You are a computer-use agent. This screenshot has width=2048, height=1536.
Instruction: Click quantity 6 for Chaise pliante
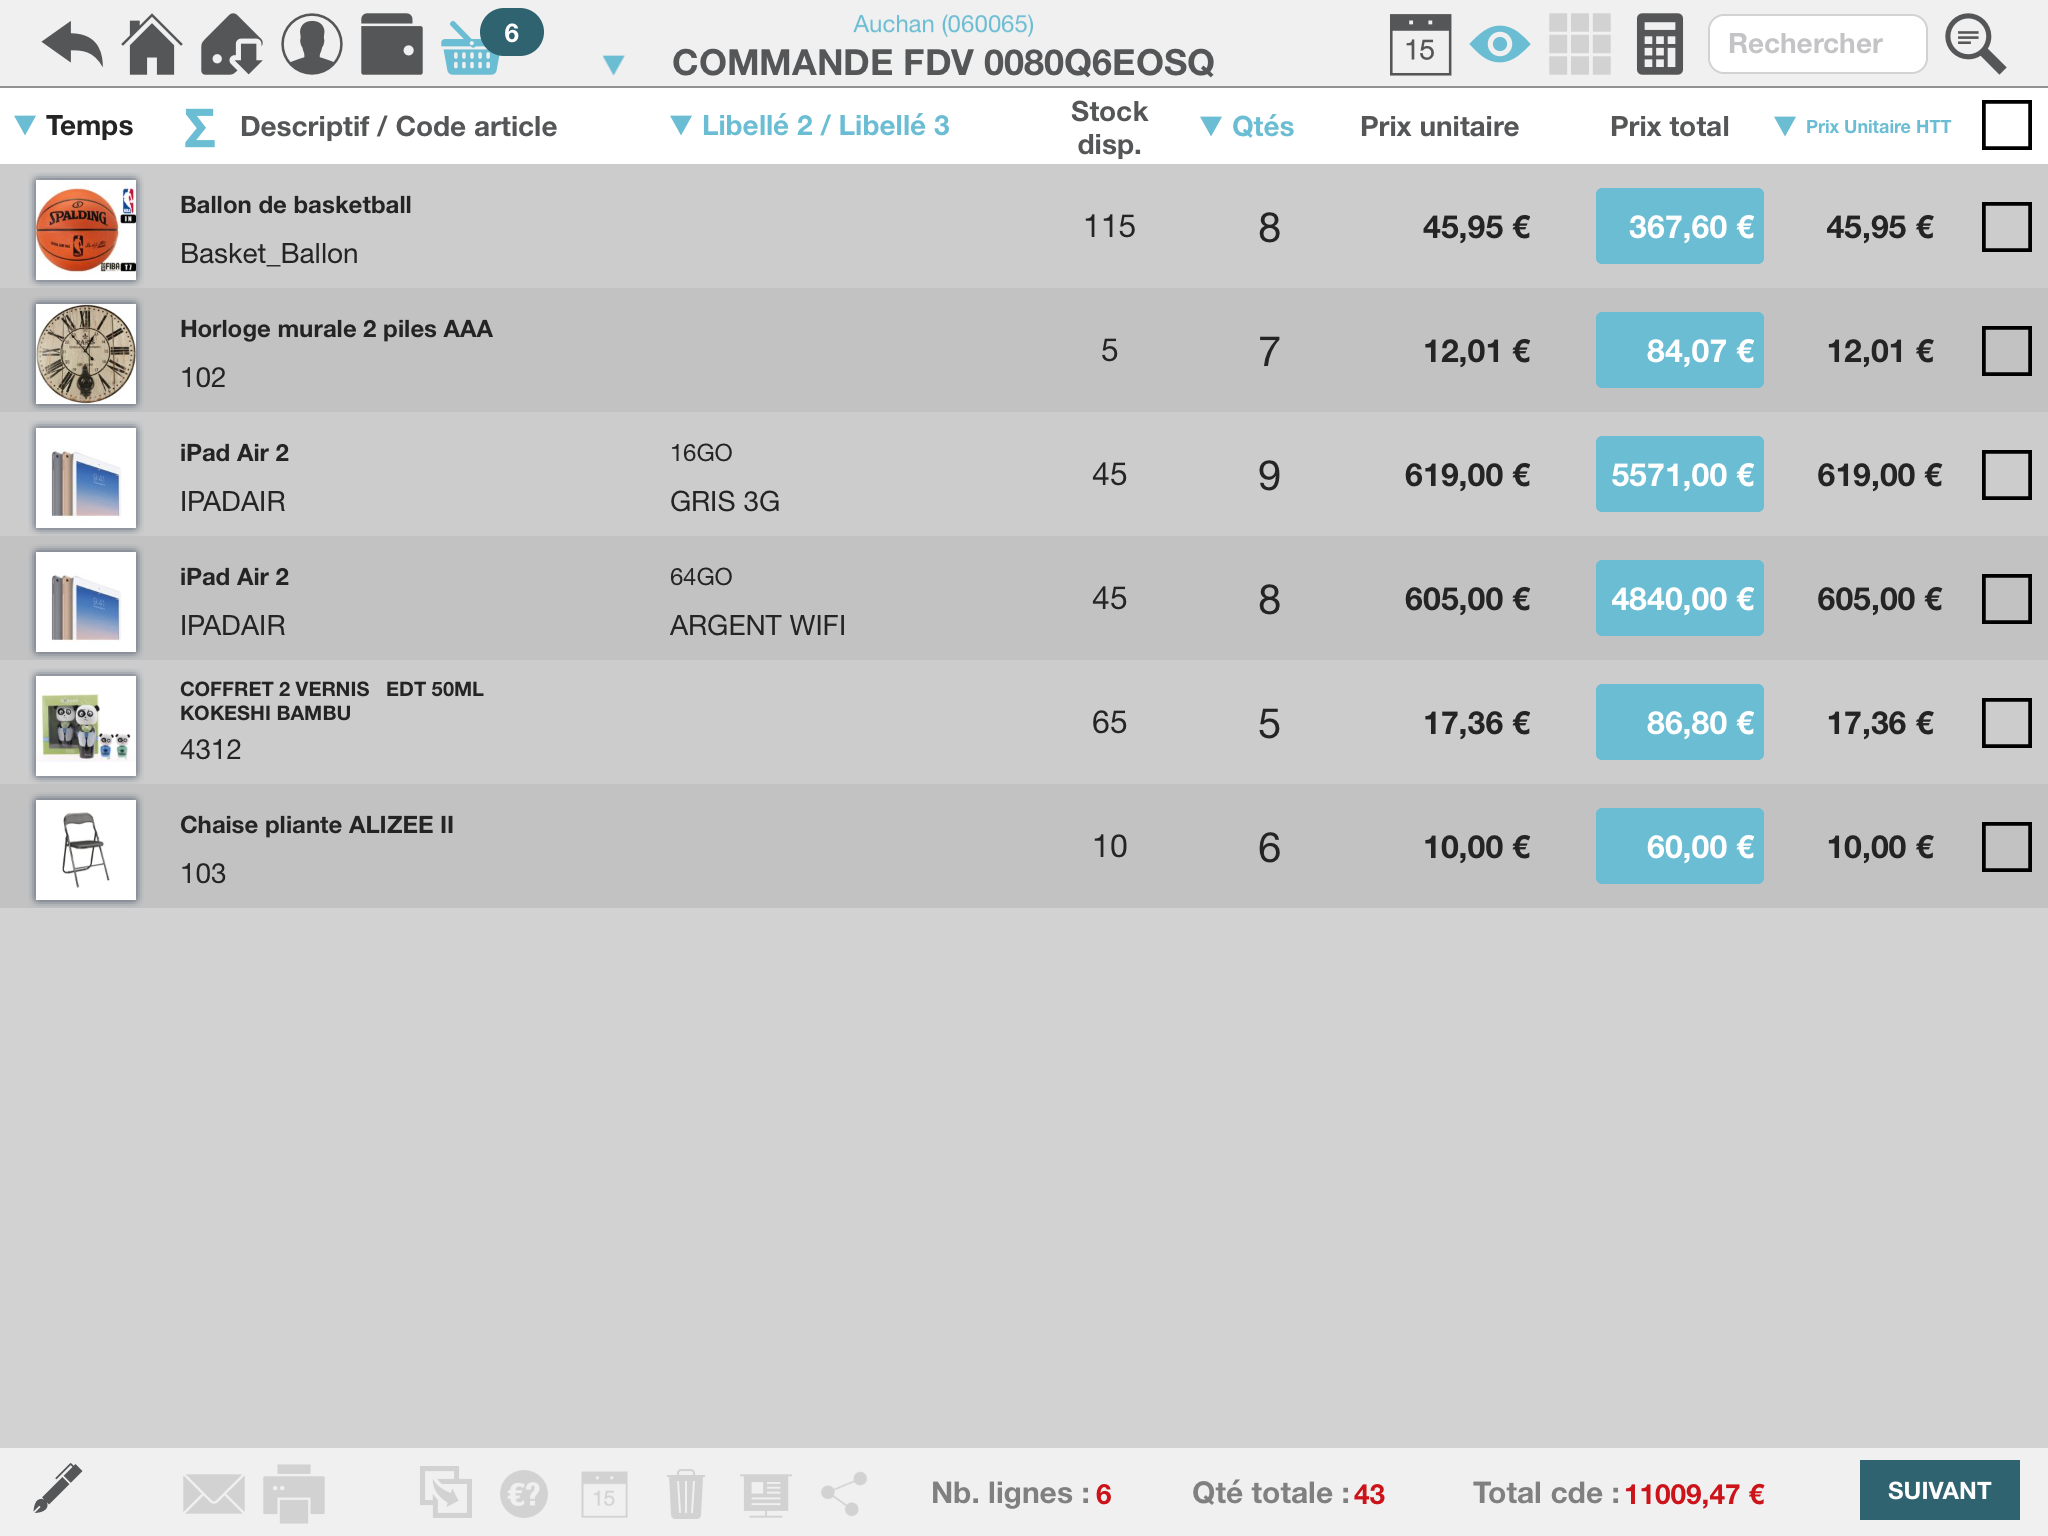coord(1269,848)
